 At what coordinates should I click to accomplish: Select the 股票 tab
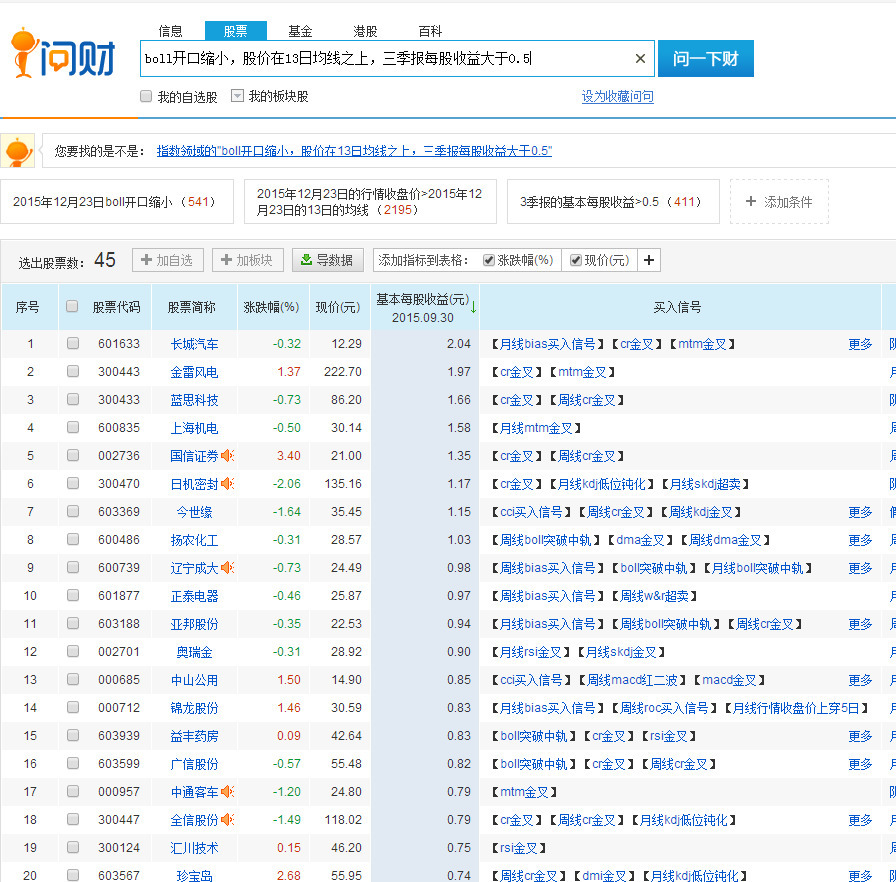coord(235,31)
